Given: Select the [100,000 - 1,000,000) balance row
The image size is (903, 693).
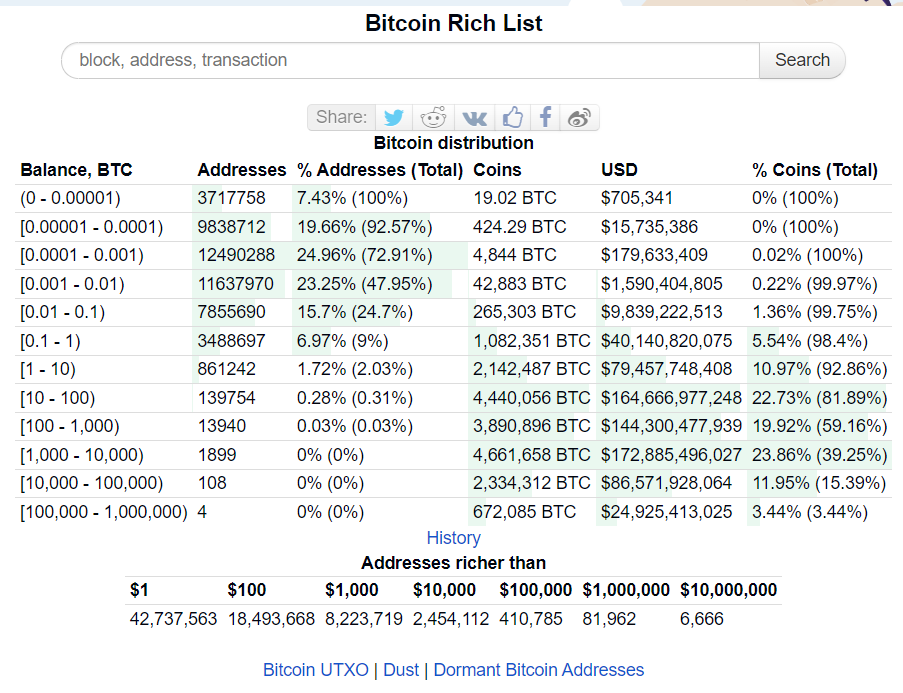Looking at the screenshot, I should tap(453, 512).
